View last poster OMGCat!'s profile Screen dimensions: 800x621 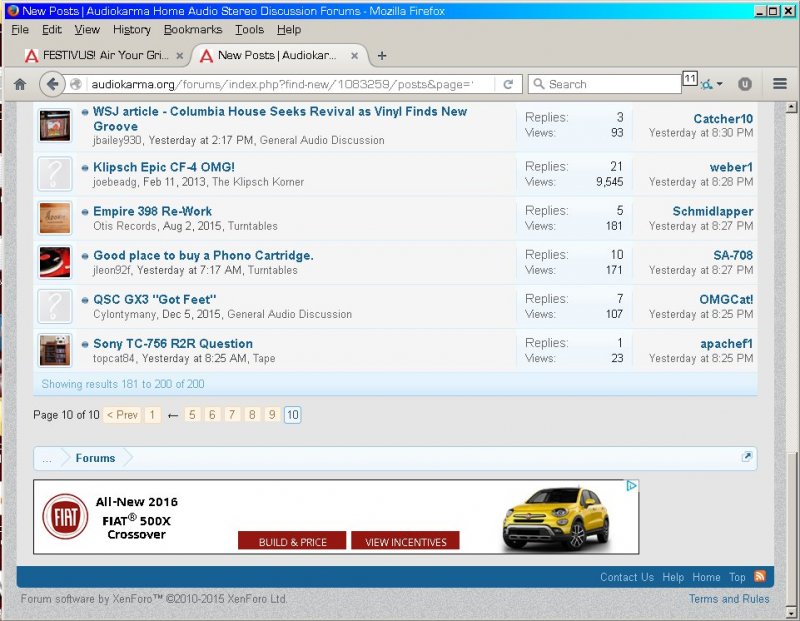[x=726, y=300]
